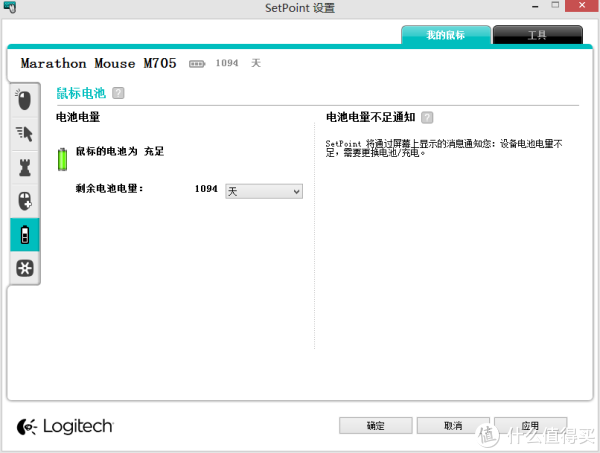This screenshot has width=600, height=453.
Task: Click the 1094 天 text in the header
Action: point(238,63)
